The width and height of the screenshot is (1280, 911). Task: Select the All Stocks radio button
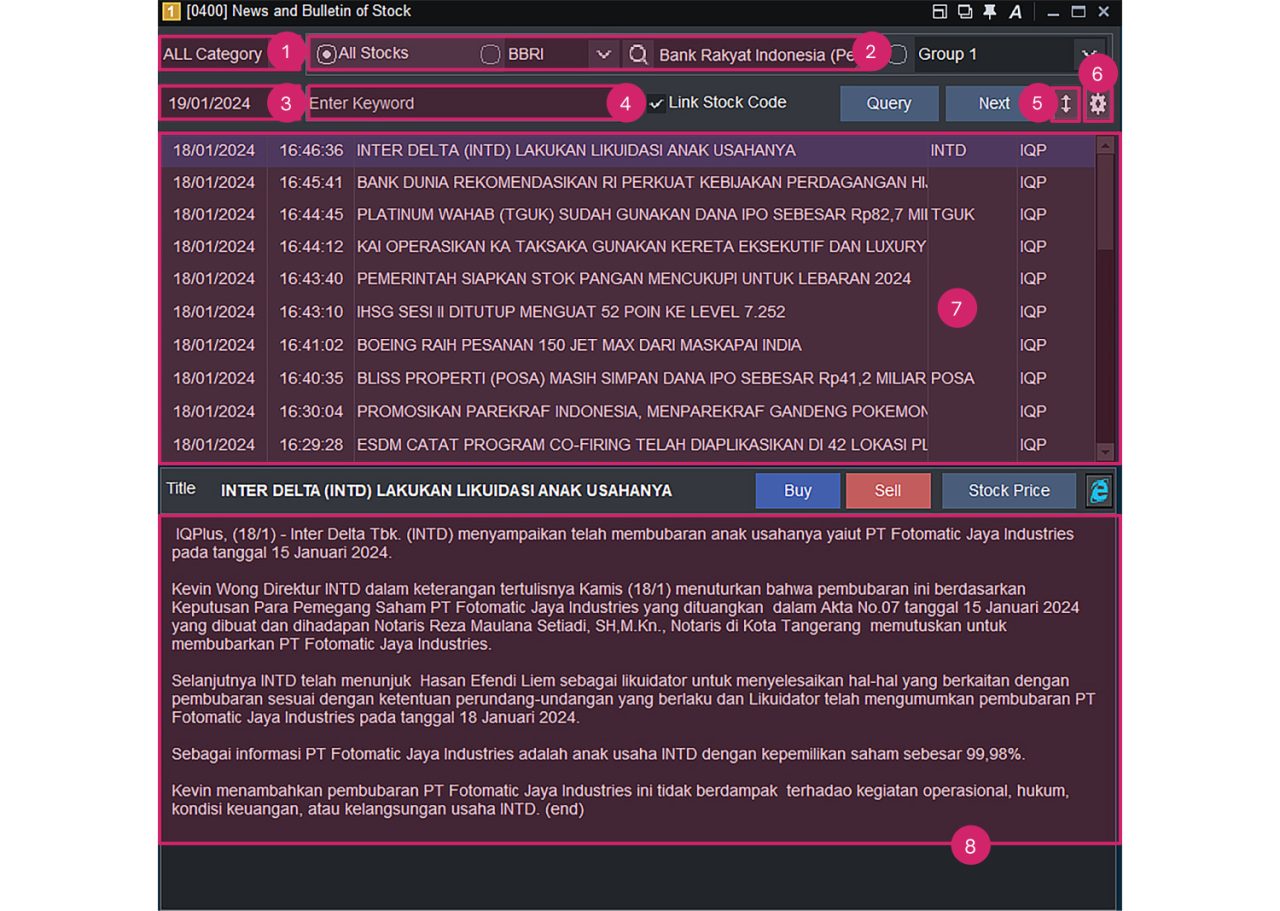pyautogui.click(x=325, y=55)
